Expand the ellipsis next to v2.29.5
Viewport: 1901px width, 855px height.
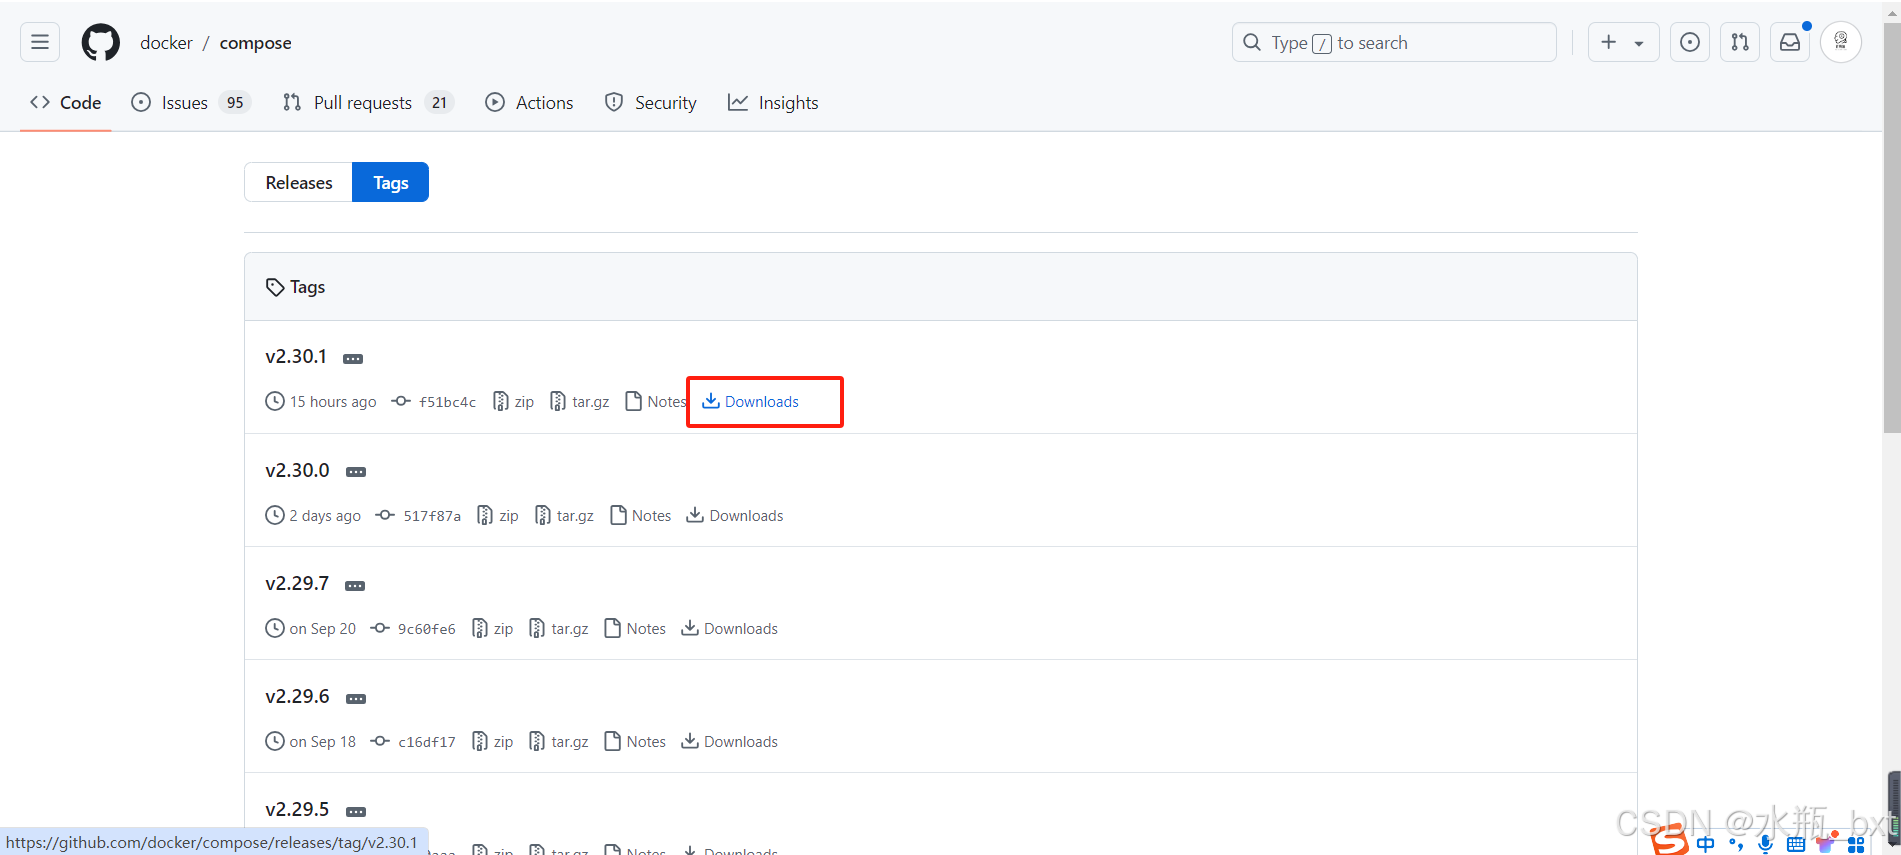point(356,812)
